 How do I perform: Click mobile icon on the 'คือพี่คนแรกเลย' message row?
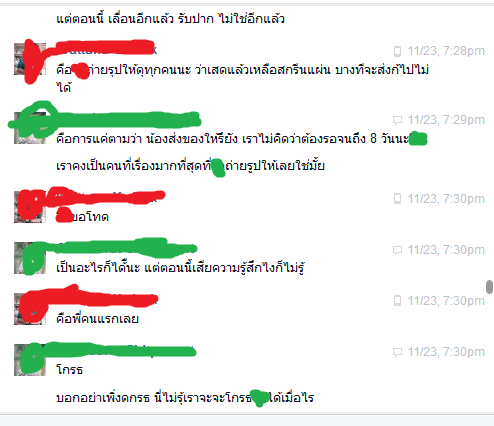coord(397,301)
